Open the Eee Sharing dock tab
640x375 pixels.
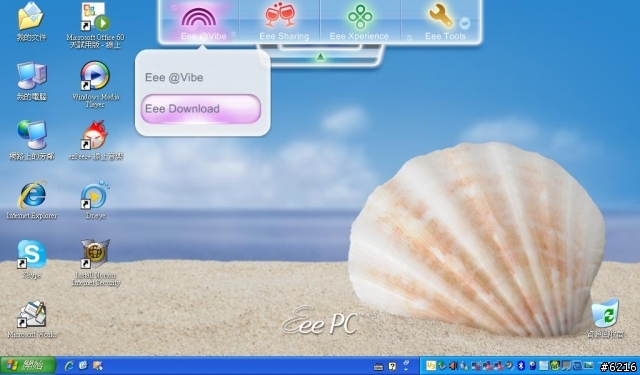click(280, 22)
